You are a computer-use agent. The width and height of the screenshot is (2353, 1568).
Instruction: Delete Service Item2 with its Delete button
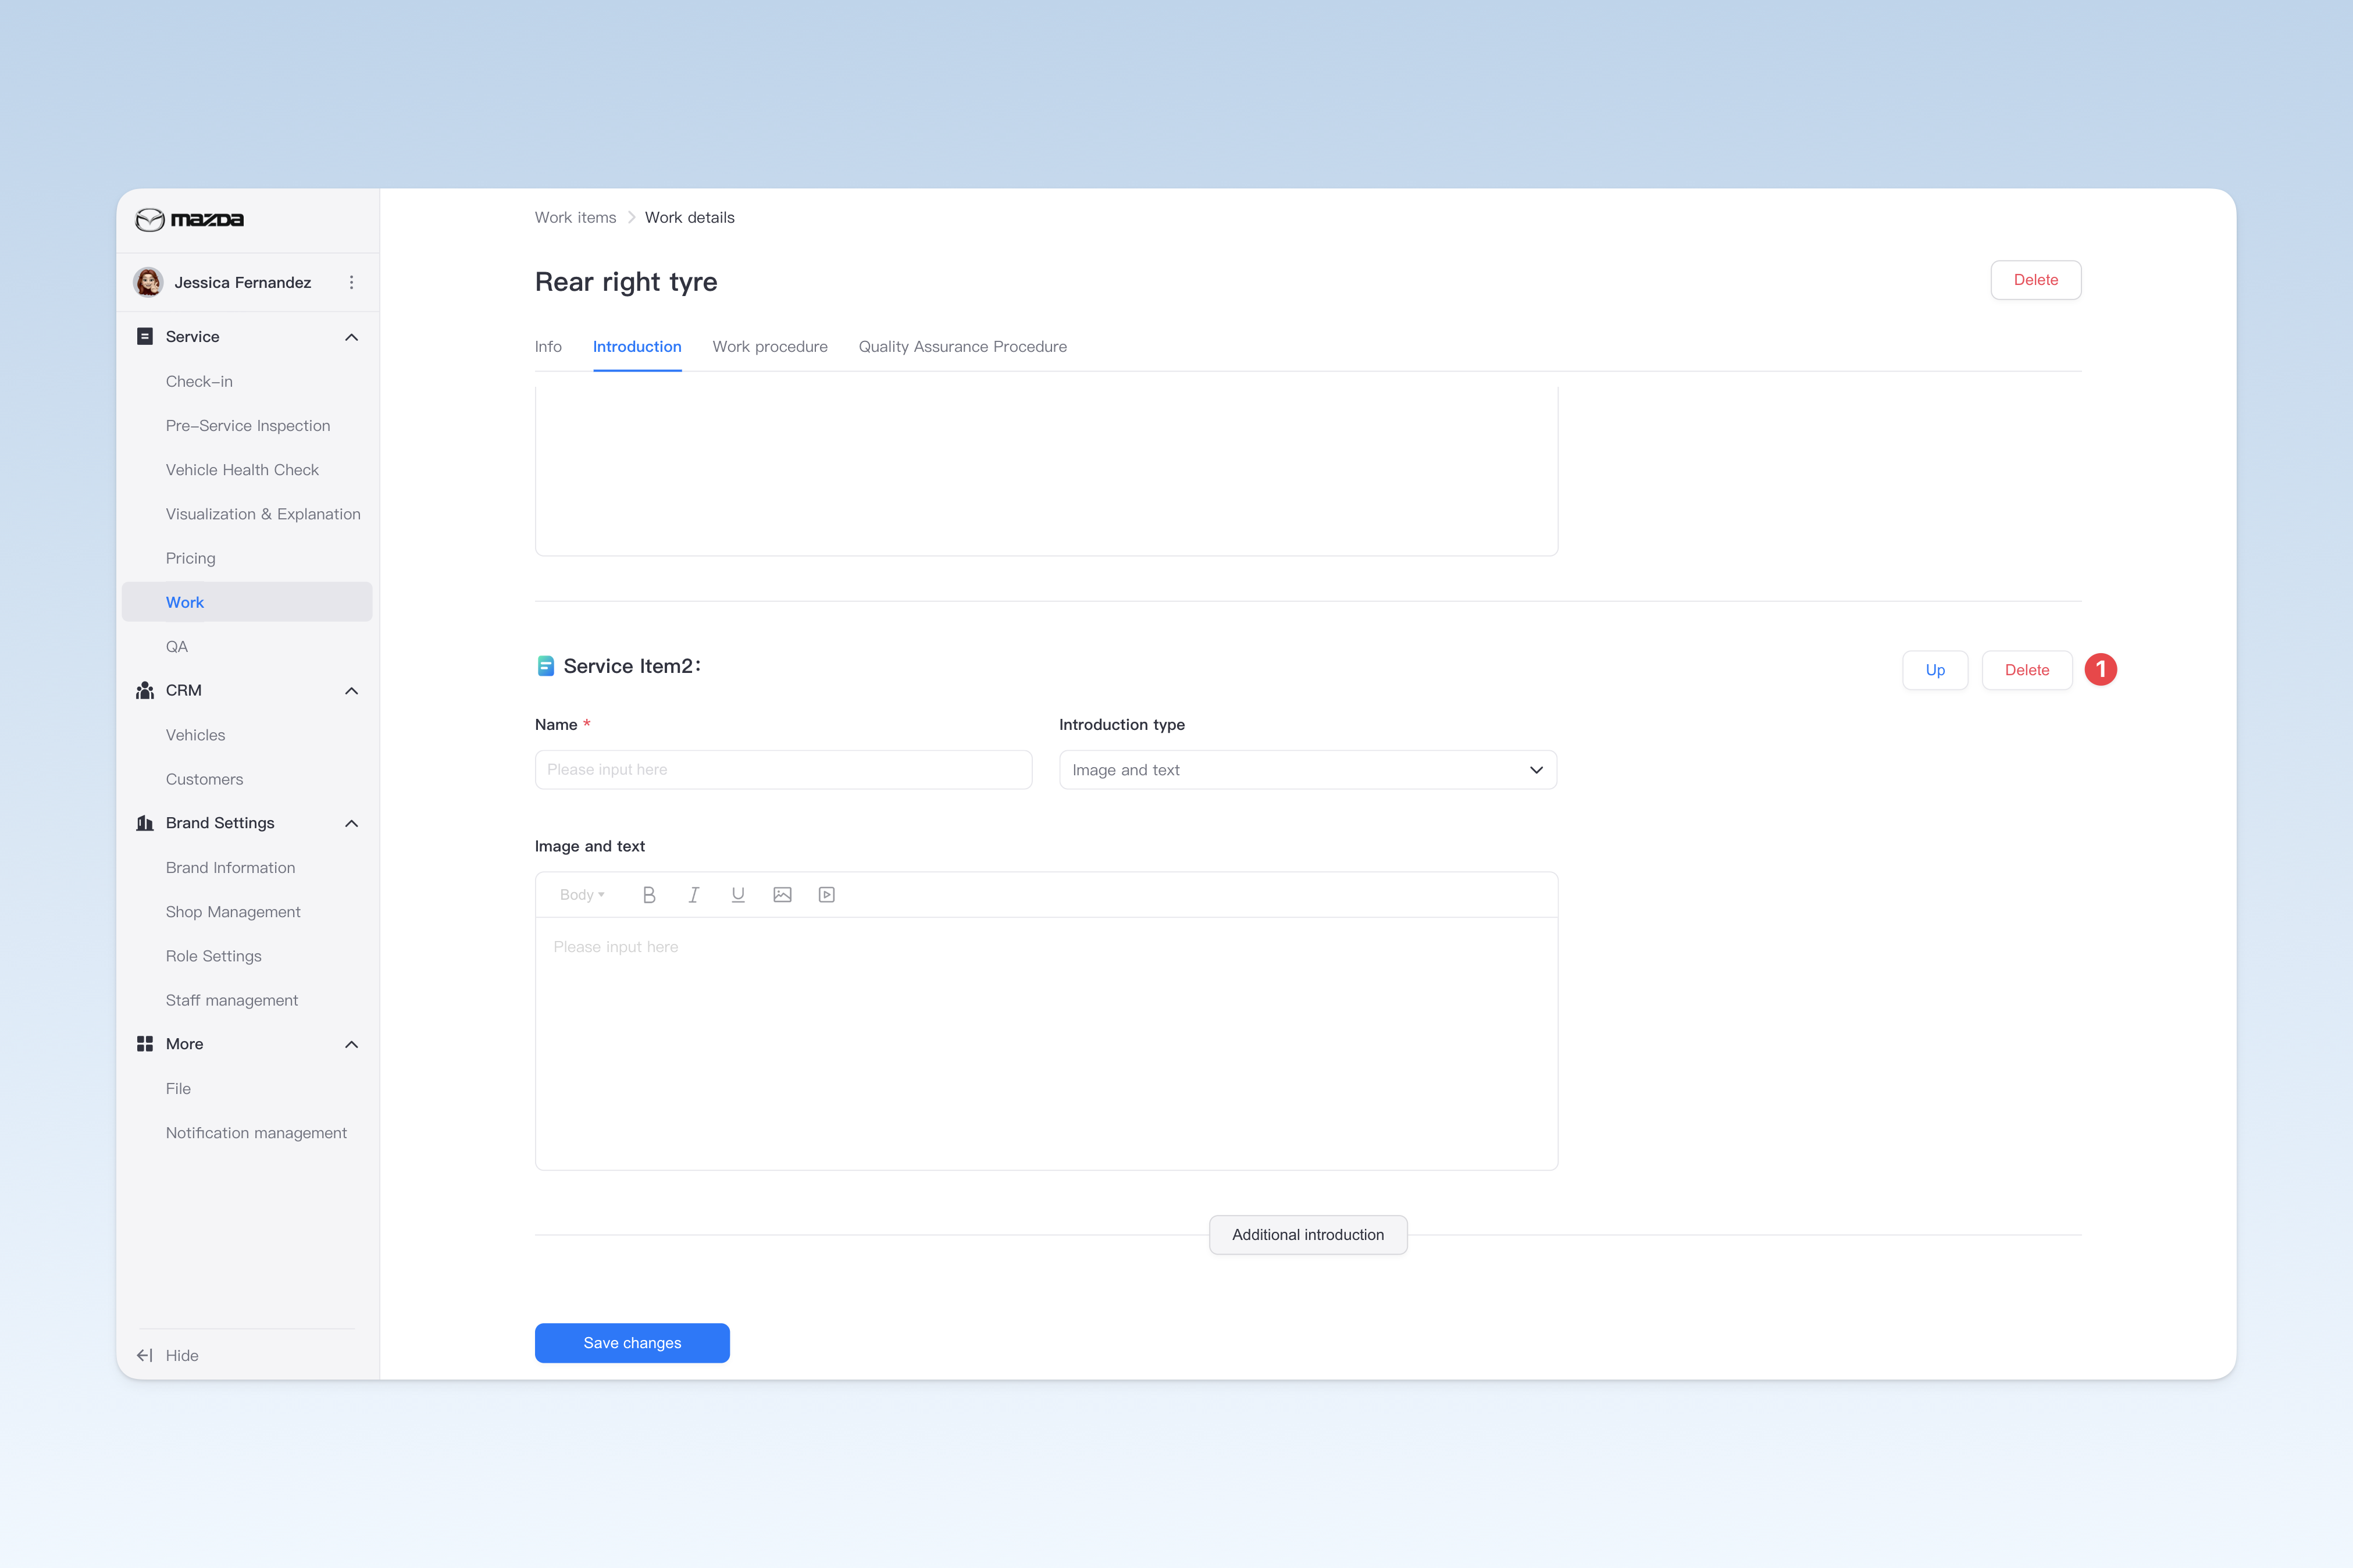pos(2027,670)
